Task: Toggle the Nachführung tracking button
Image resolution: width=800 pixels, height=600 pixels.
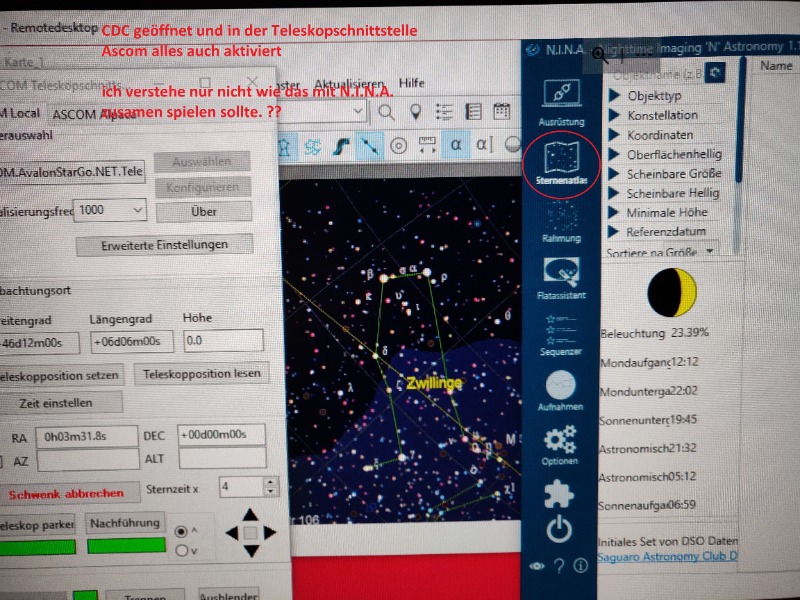Action: 125,523
